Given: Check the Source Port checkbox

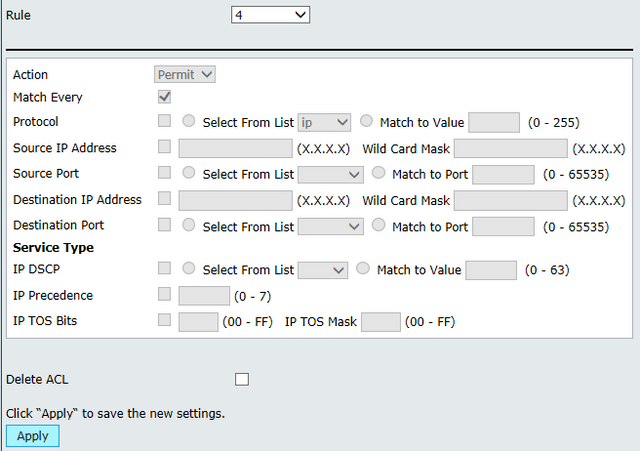Looking at the screenshot, I should [164, 172].
